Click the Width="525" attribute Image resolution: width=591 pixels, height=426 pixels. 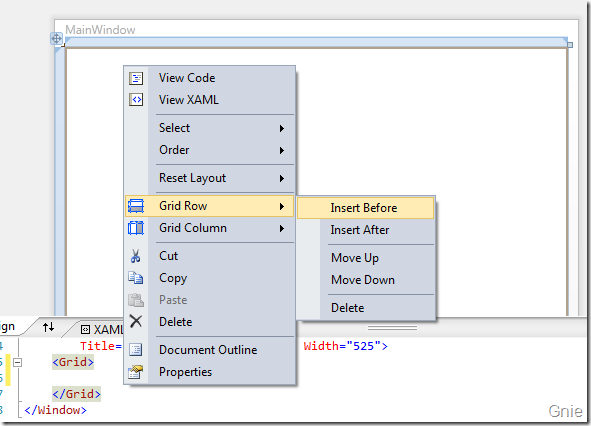coord(343,346)
